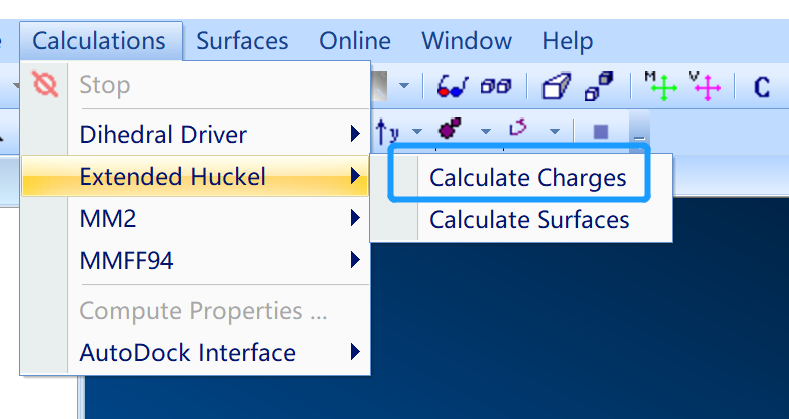Viewport: 789px width, 419px height.
Task: Click the depth fading cubes icon
Action: tap(599, 87)
